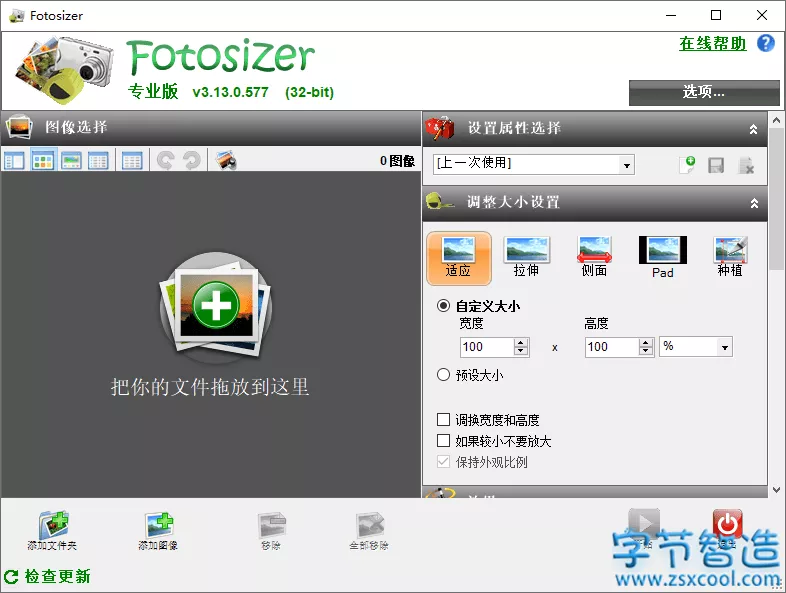The height and width of the screenshot is (593, 786).
Task: Select the 侧面 (Side) resize mode
Action: [x=595, y=257]
